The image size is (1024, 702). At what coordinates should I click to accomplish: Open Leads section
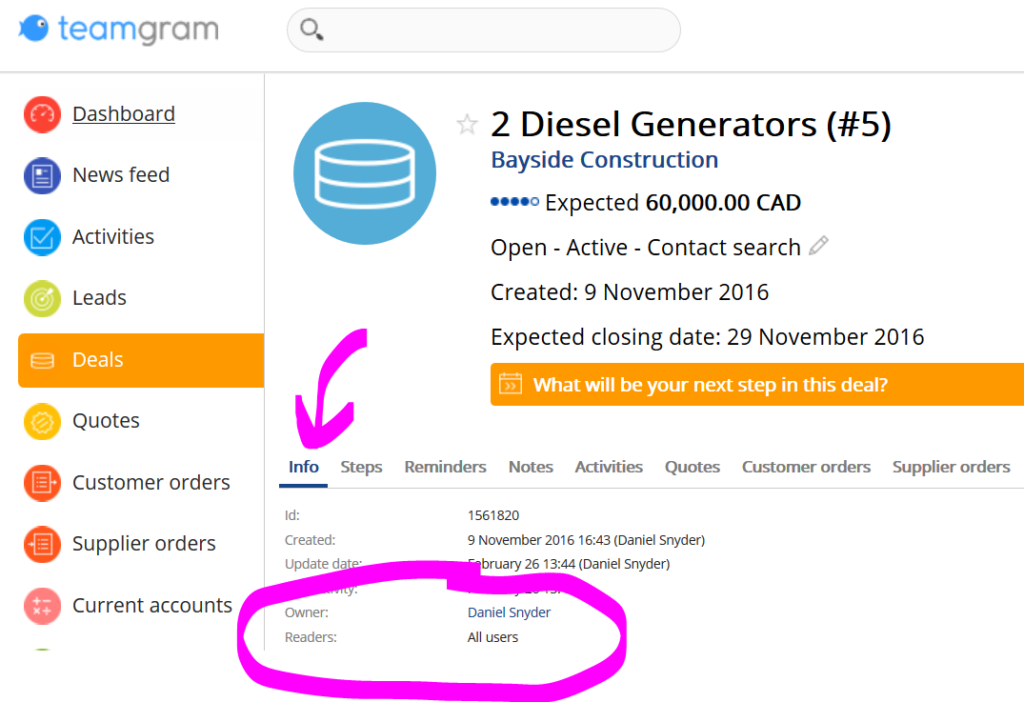tap(99, 298)
